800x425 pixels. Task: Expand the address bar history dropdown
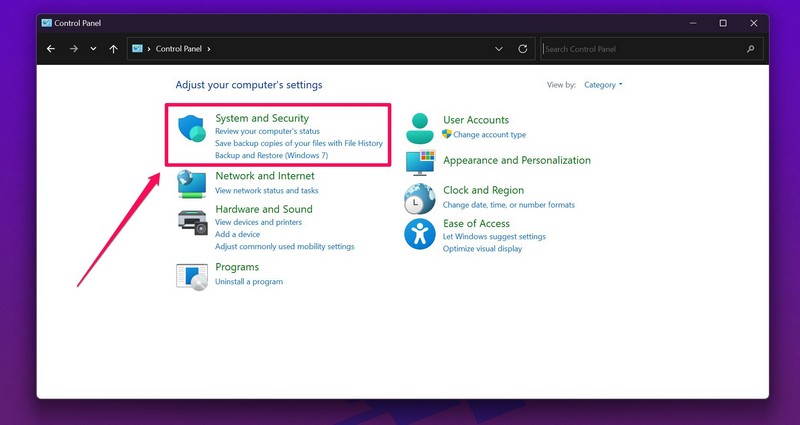point(499,48)
